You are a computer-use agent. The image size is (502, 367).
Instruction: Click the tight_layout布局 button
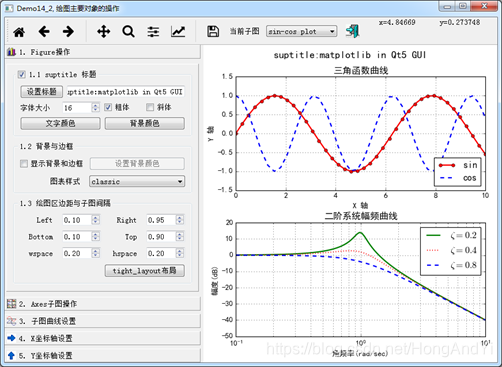pos(145,271)
